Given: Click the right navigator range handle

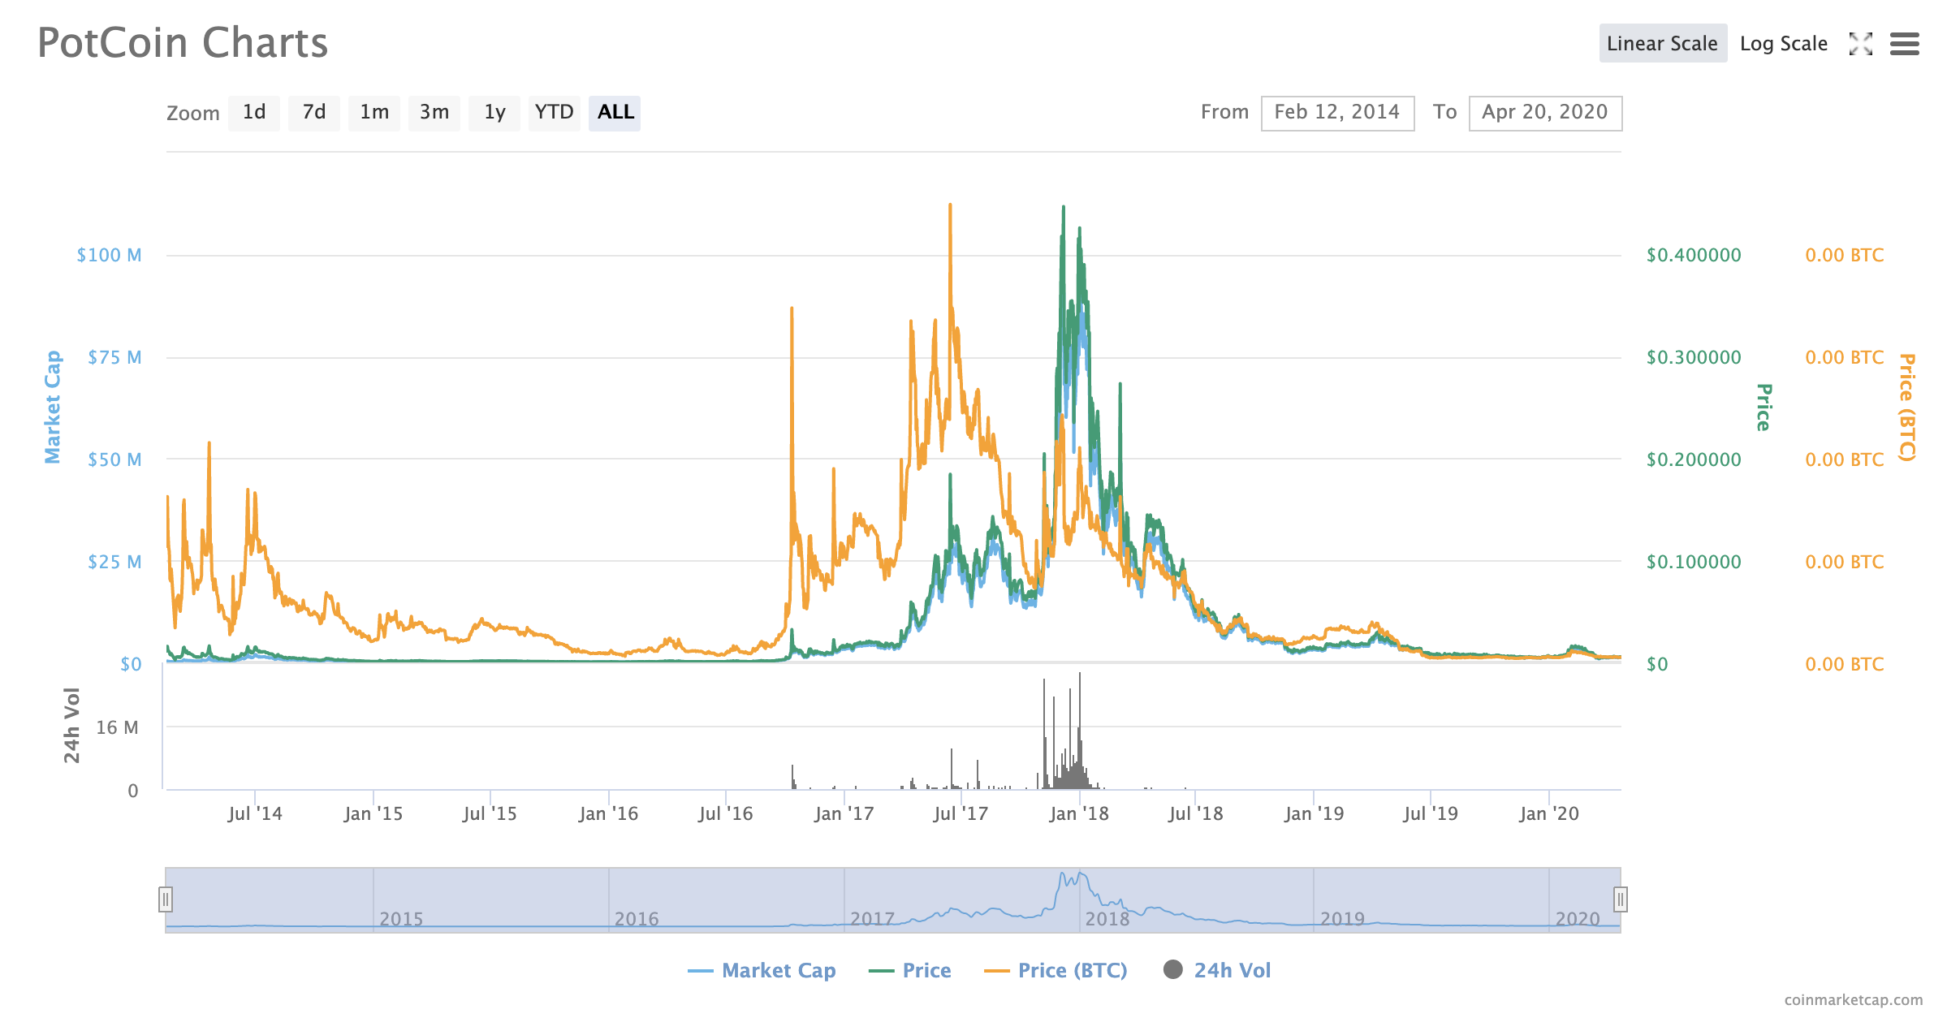Looking at the screenshot, I should [1620, 899].
